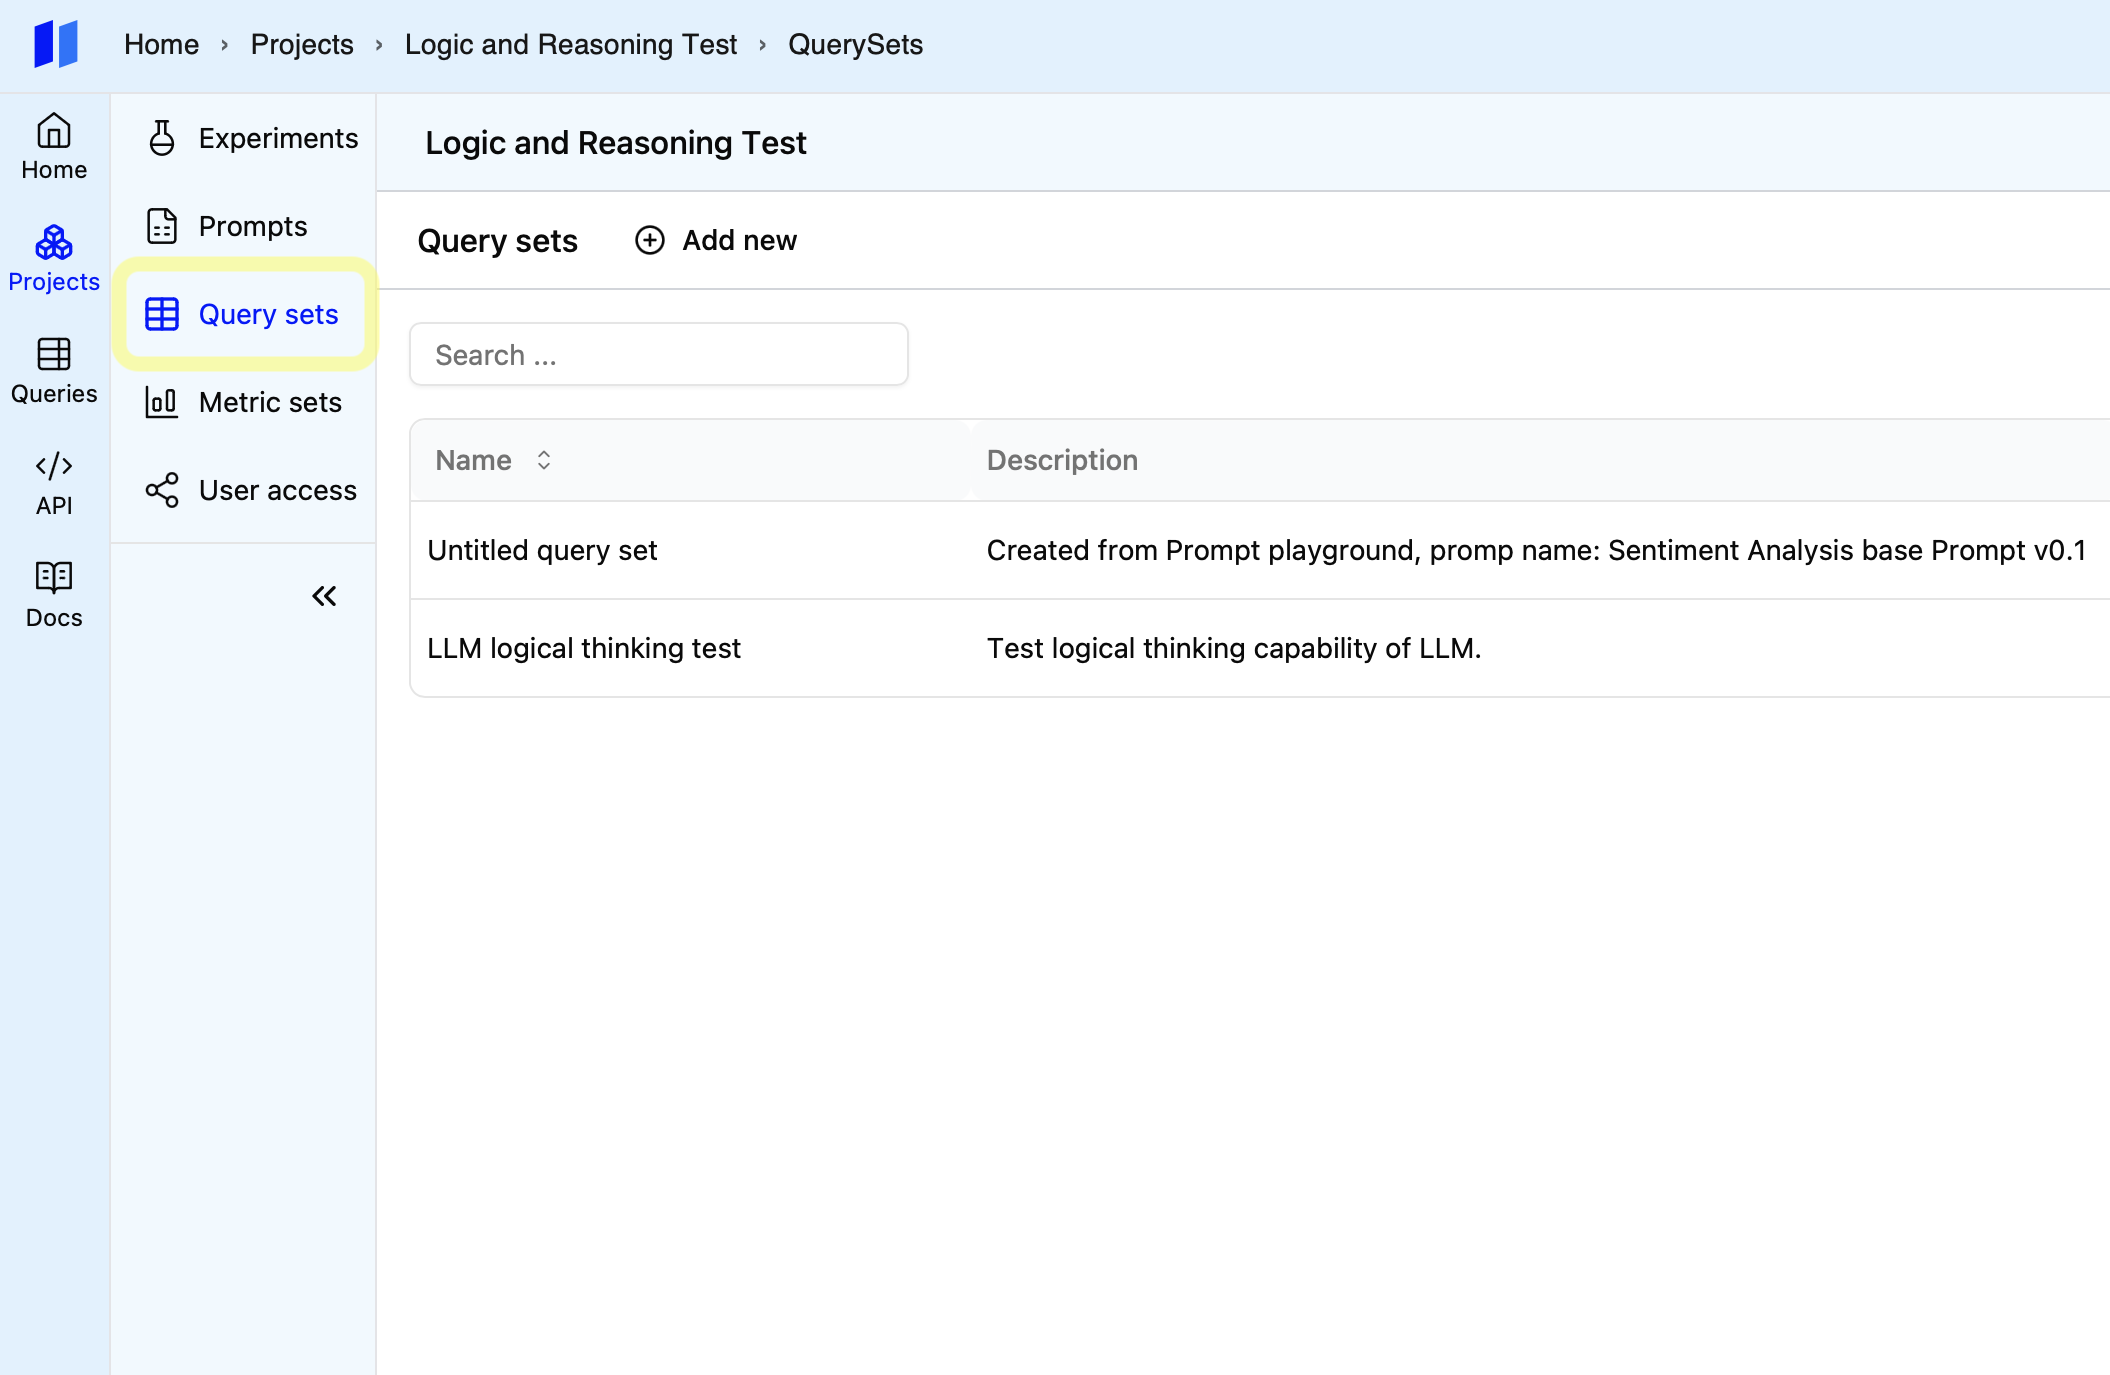Click the blue app logo icon
This screenshot has width=2110, height=1375.
click(x=55, y=44)
